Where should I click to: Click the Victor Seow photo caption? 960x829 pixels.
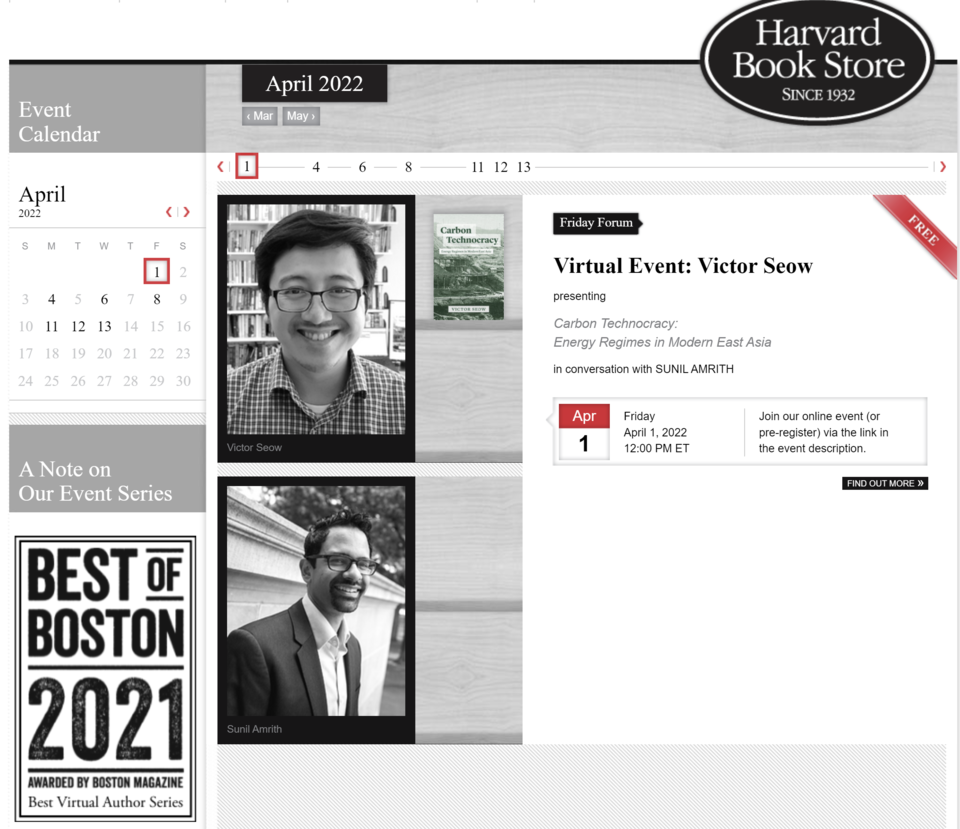click(254, 448)
